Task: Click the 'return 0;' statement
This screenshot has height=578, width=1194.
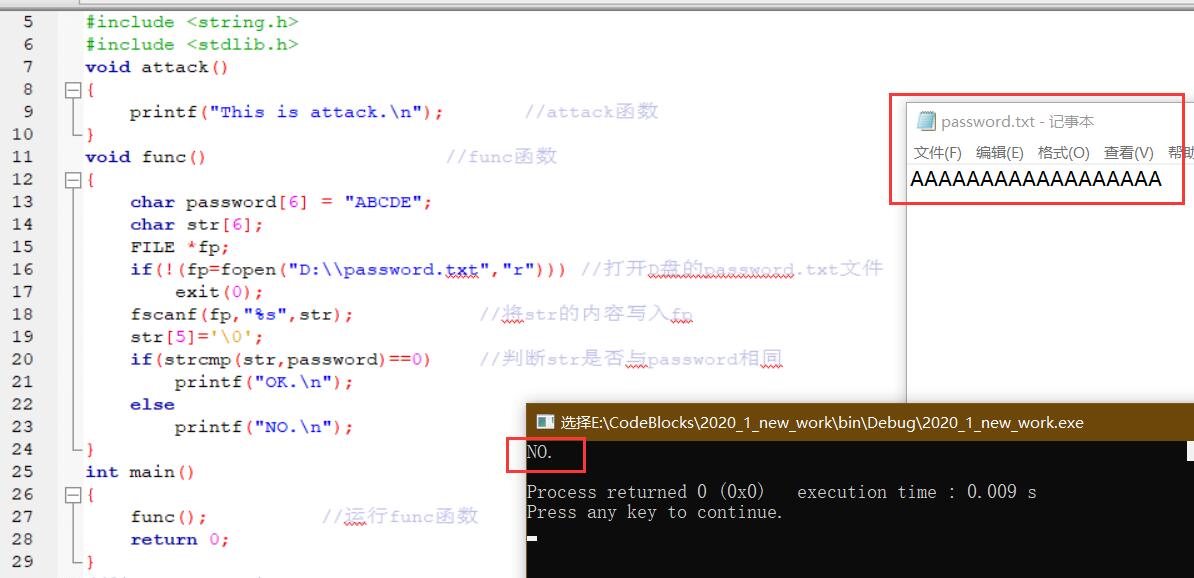Action: [180, 540]
